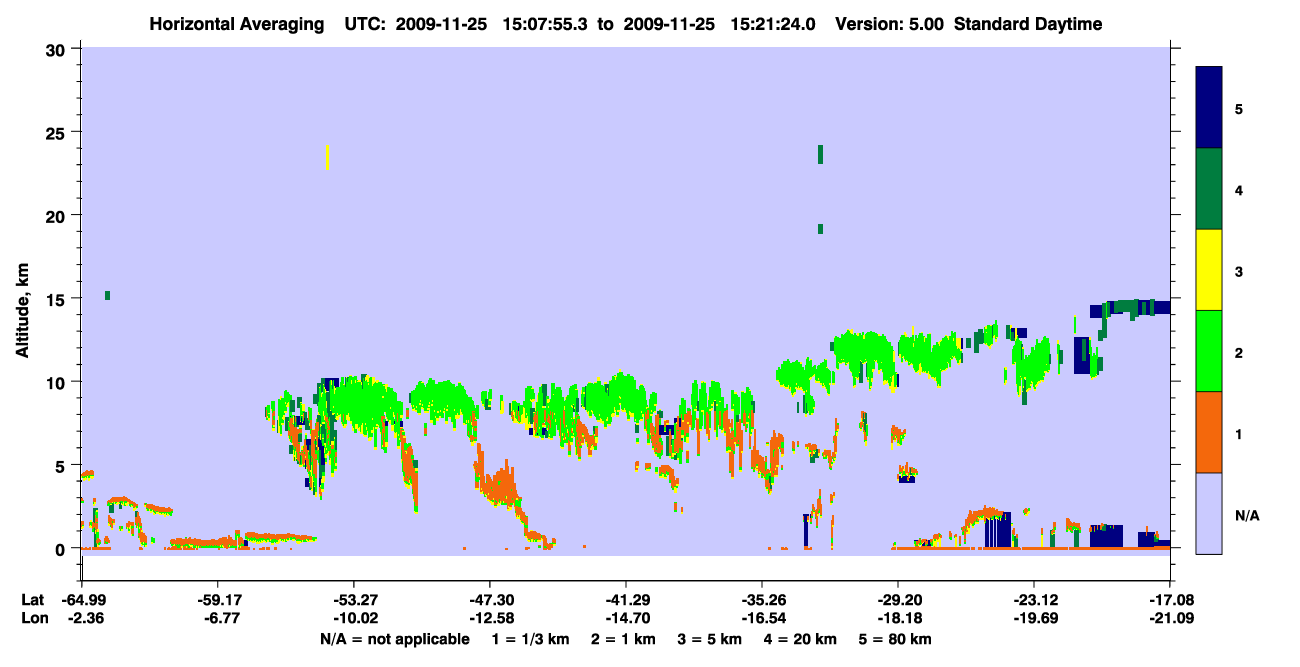Viewport: 1300px width, 667px height.
Task: Click the 'Standard Daytime' label
Action: 1028,24
